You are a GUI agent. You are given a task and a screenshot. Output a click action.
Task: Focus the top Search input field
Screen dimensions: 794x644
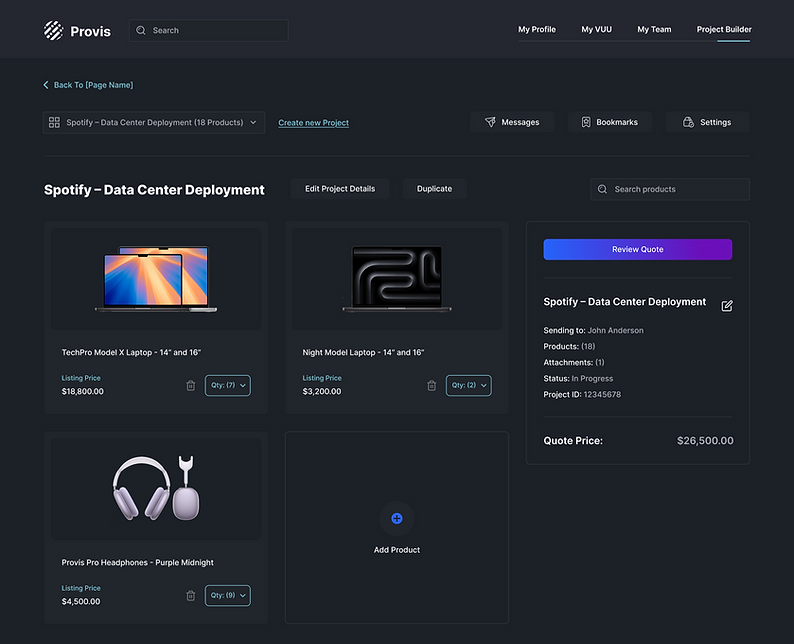209,30
